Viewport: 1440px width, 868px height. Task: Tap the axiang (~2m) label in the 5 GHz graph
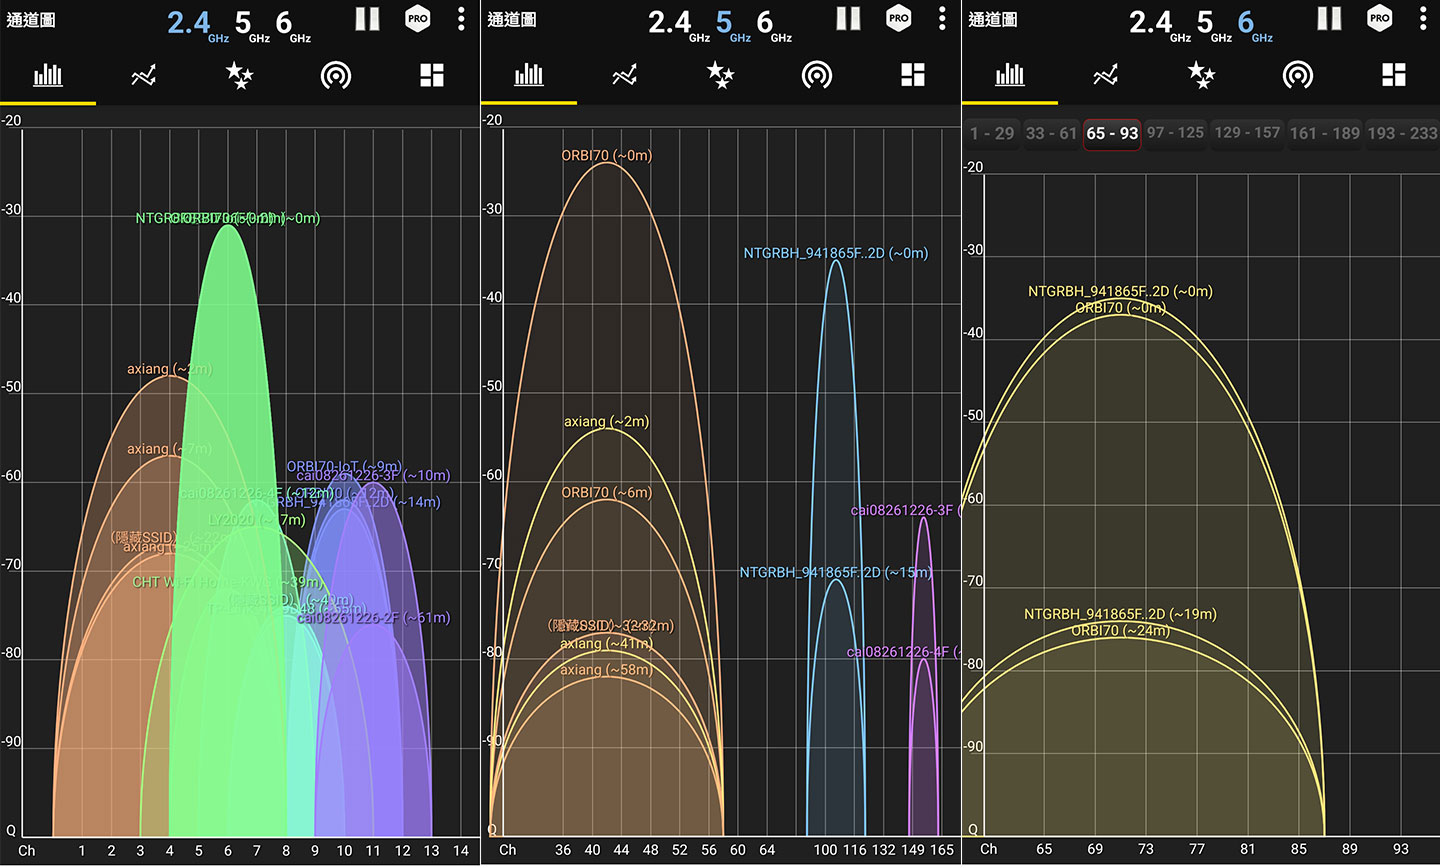(x=606, y=421)
